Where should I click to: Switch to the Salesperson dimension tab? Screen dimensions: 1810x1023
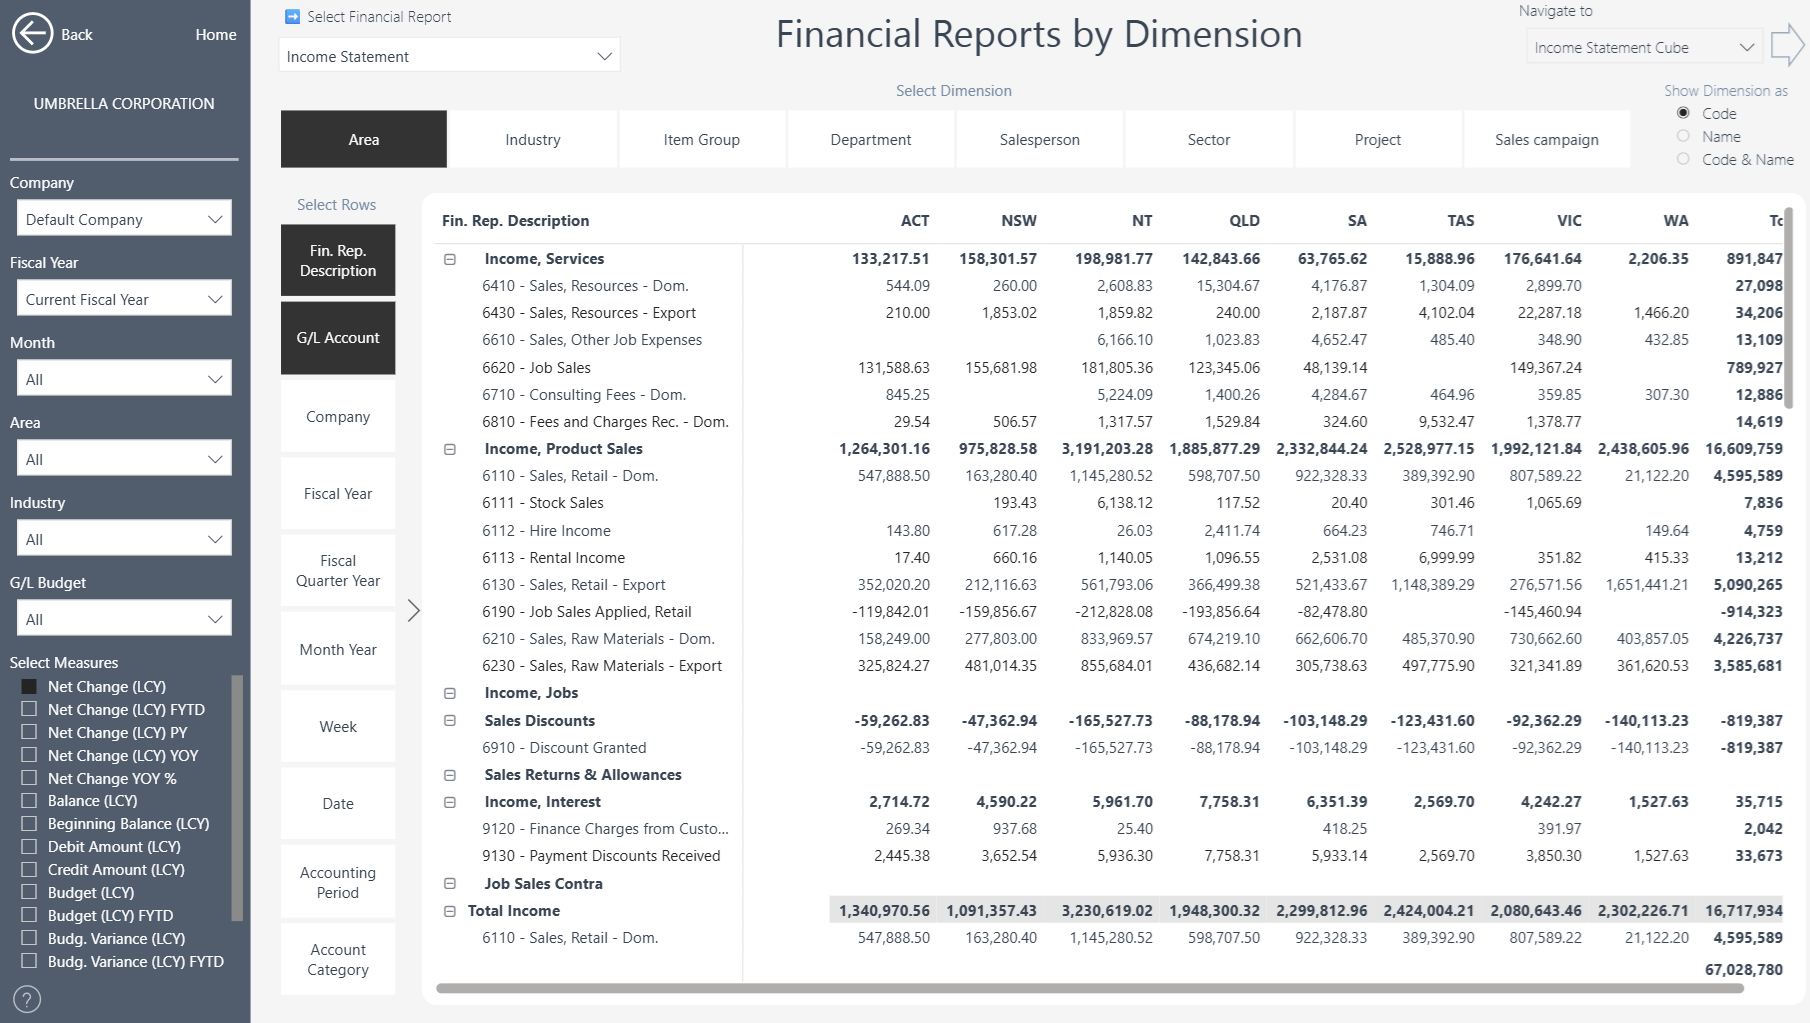coord(1039,140)
